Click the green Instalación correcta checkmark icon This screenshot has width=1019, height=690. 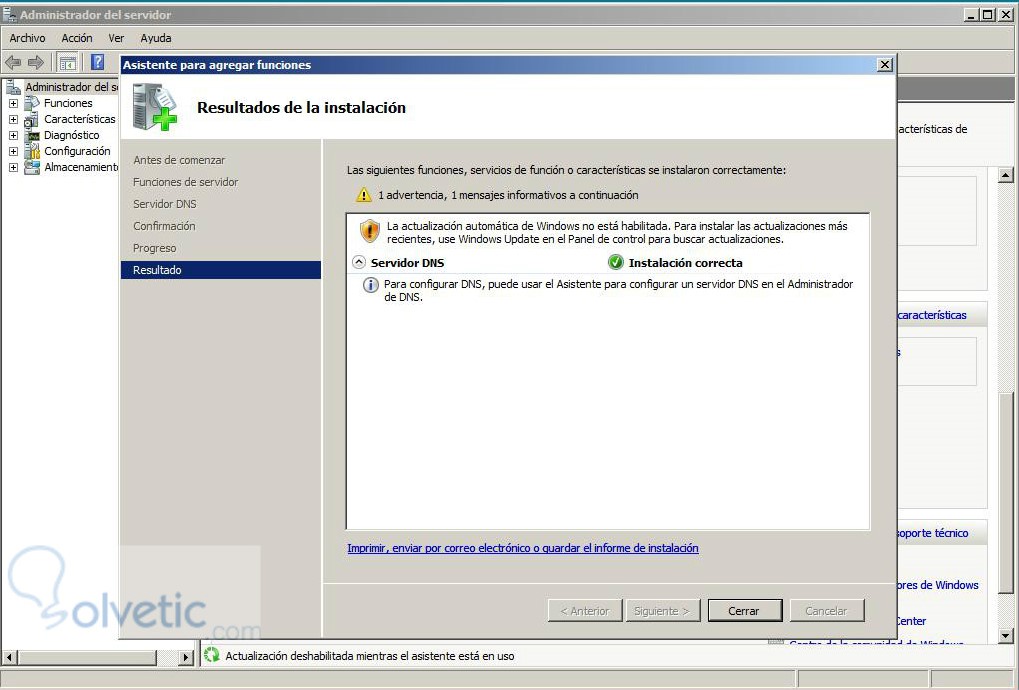coord(615,262)
